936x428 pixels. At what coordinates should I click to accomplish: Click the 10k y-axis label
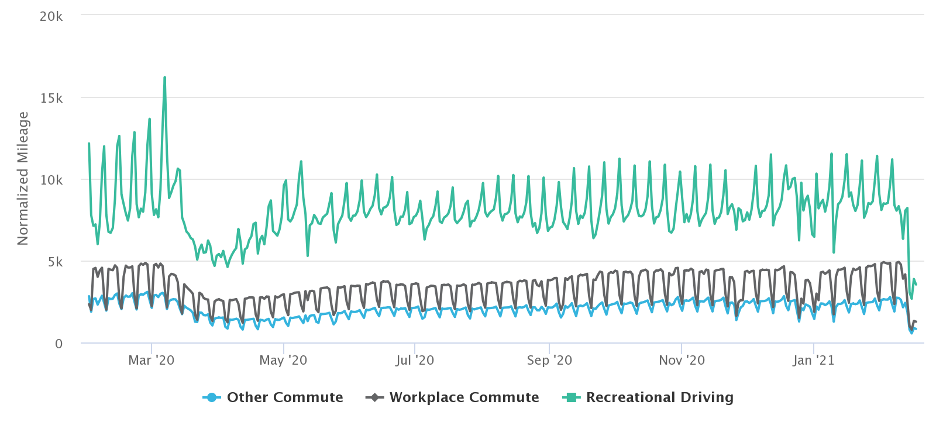[x=51, y=180]
